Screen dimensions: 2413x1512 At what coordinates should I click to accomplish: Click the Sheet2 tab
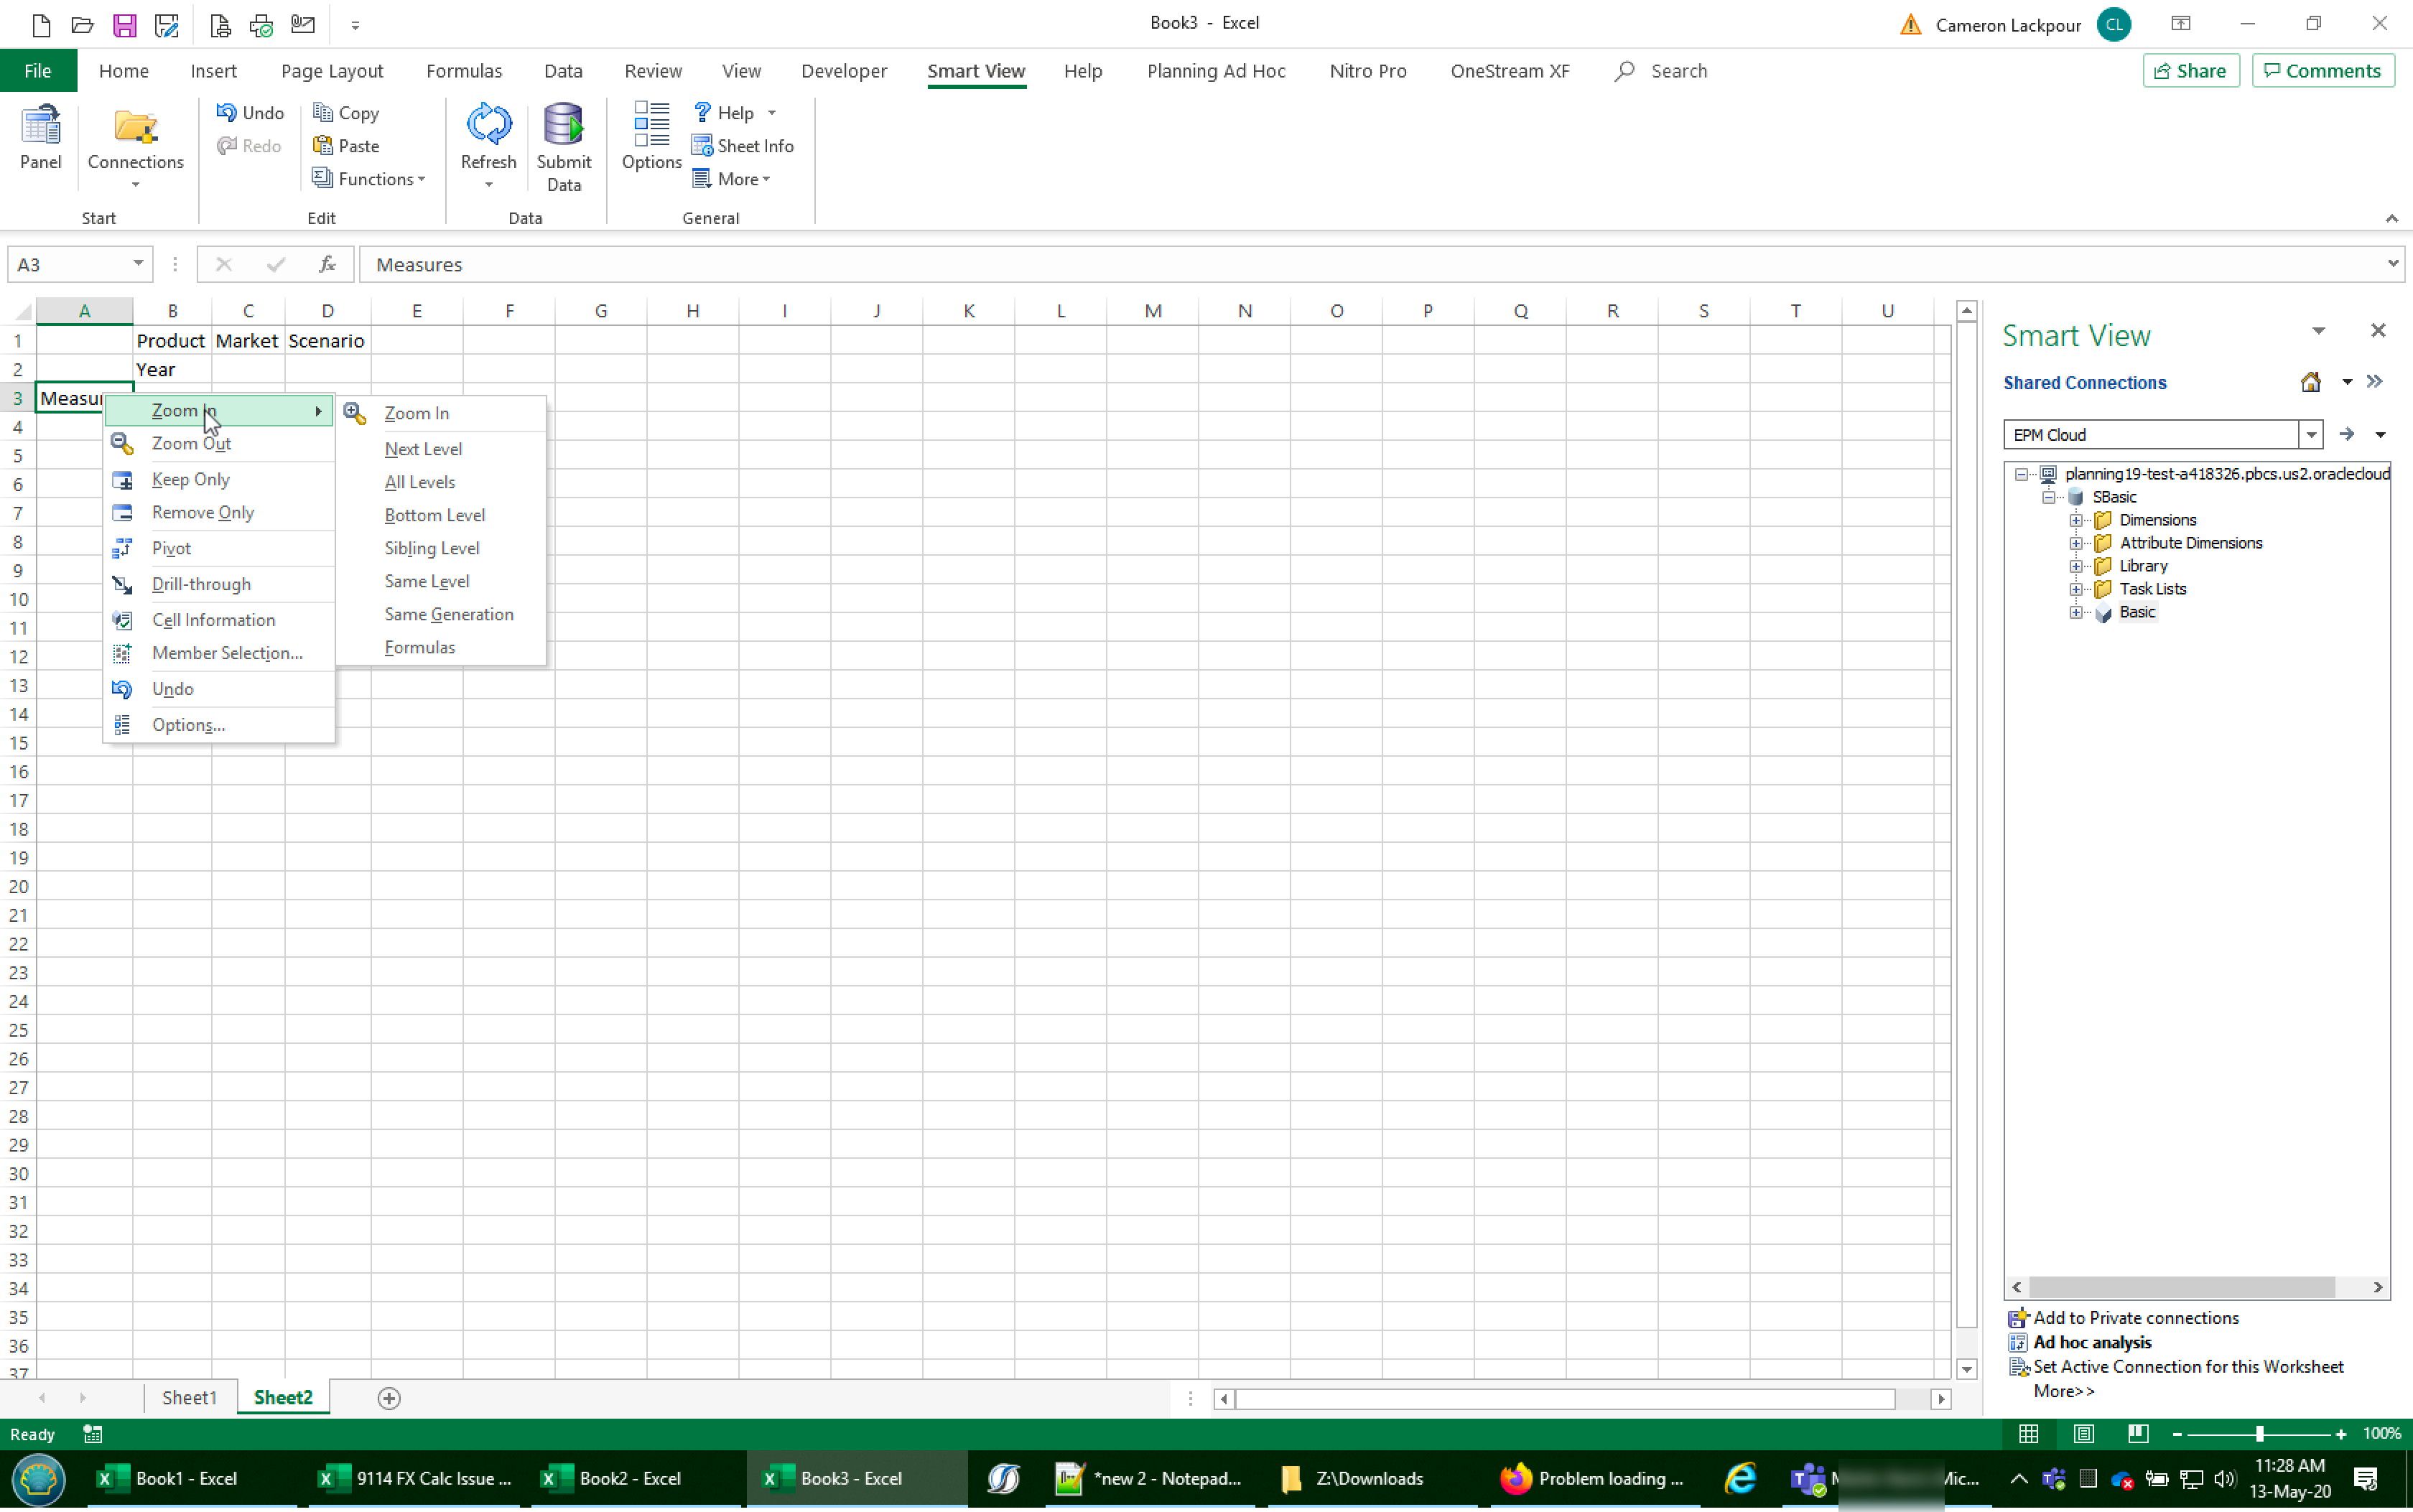click(282, 1397)
